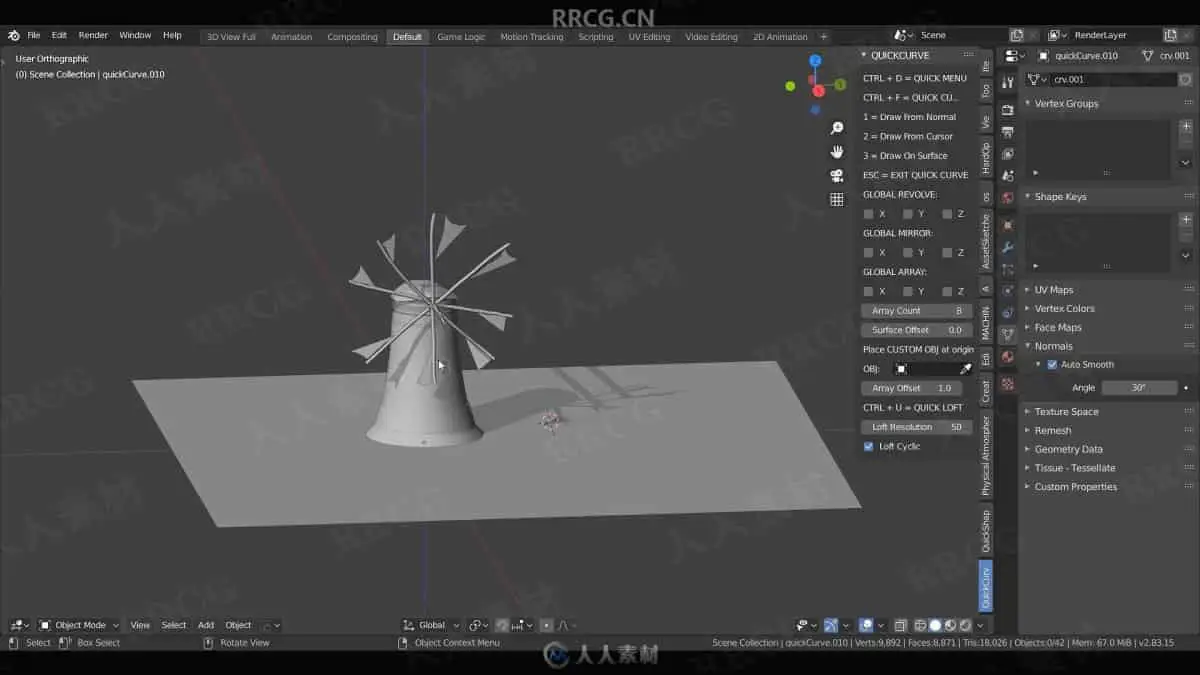Screen dimensions: 1200x675
Task: Open the Modifiers wrench tab icon
Action: click(1007, 247)
